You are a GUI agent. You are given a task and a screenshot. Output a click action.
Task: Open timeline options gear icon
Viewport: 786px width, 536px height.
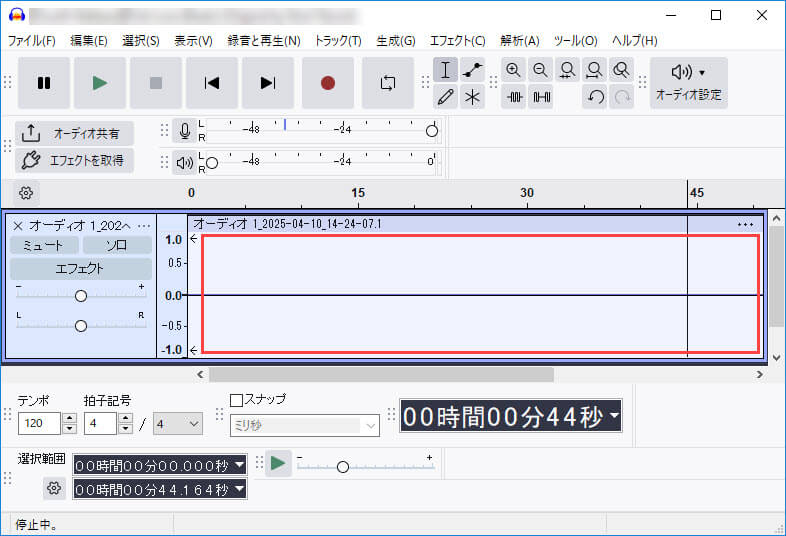click(26, 193)
